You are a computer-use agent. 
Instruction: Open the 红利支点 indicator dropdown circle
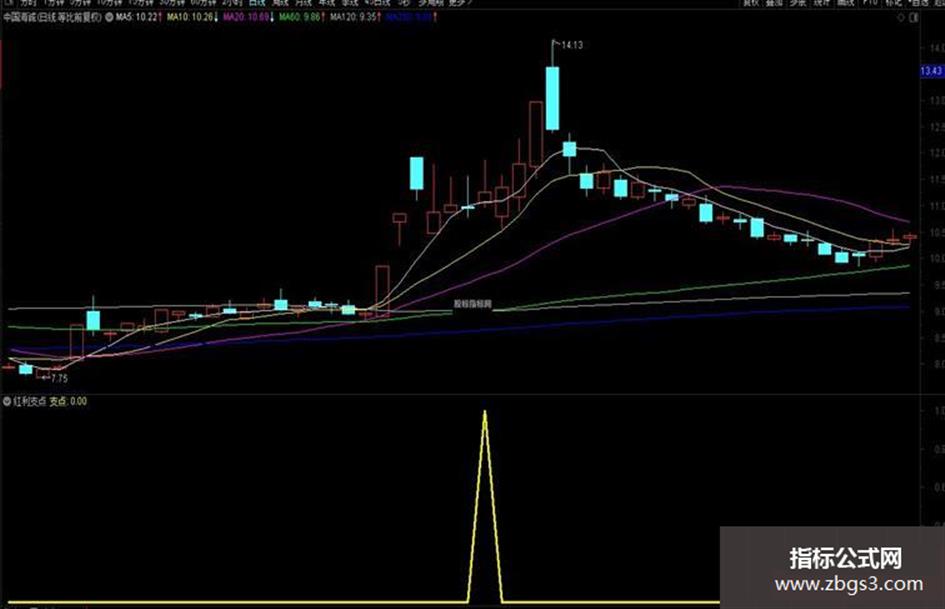[7, 401]
